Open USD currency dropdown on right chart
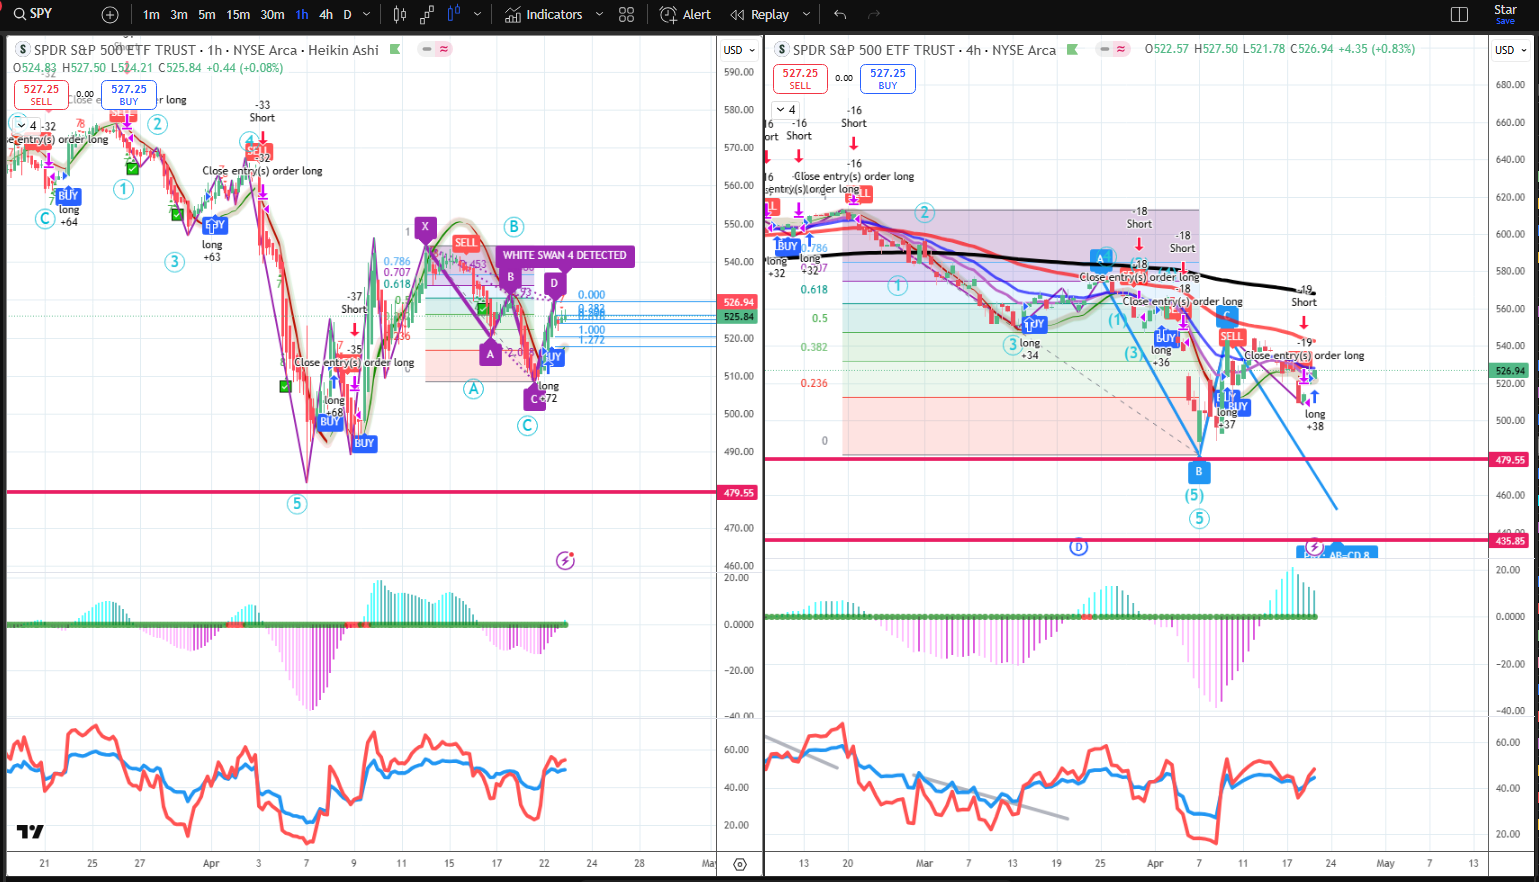The height and width of the screenshot is (882, 1539). (x=1511, y=50)
